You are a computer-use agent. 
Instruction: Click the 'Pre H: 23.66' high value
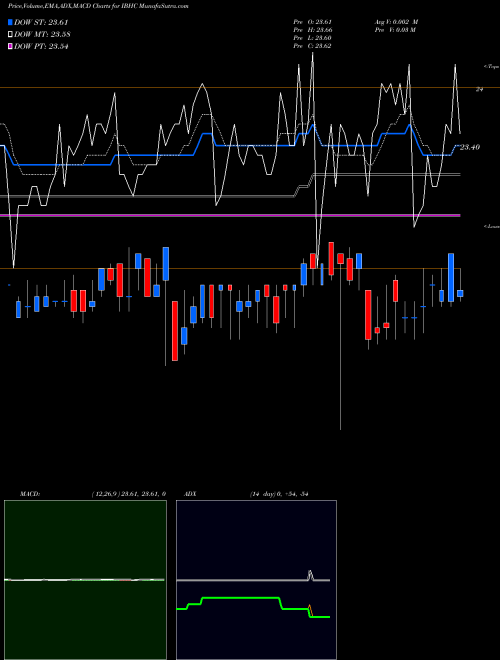tap(312, 30)
